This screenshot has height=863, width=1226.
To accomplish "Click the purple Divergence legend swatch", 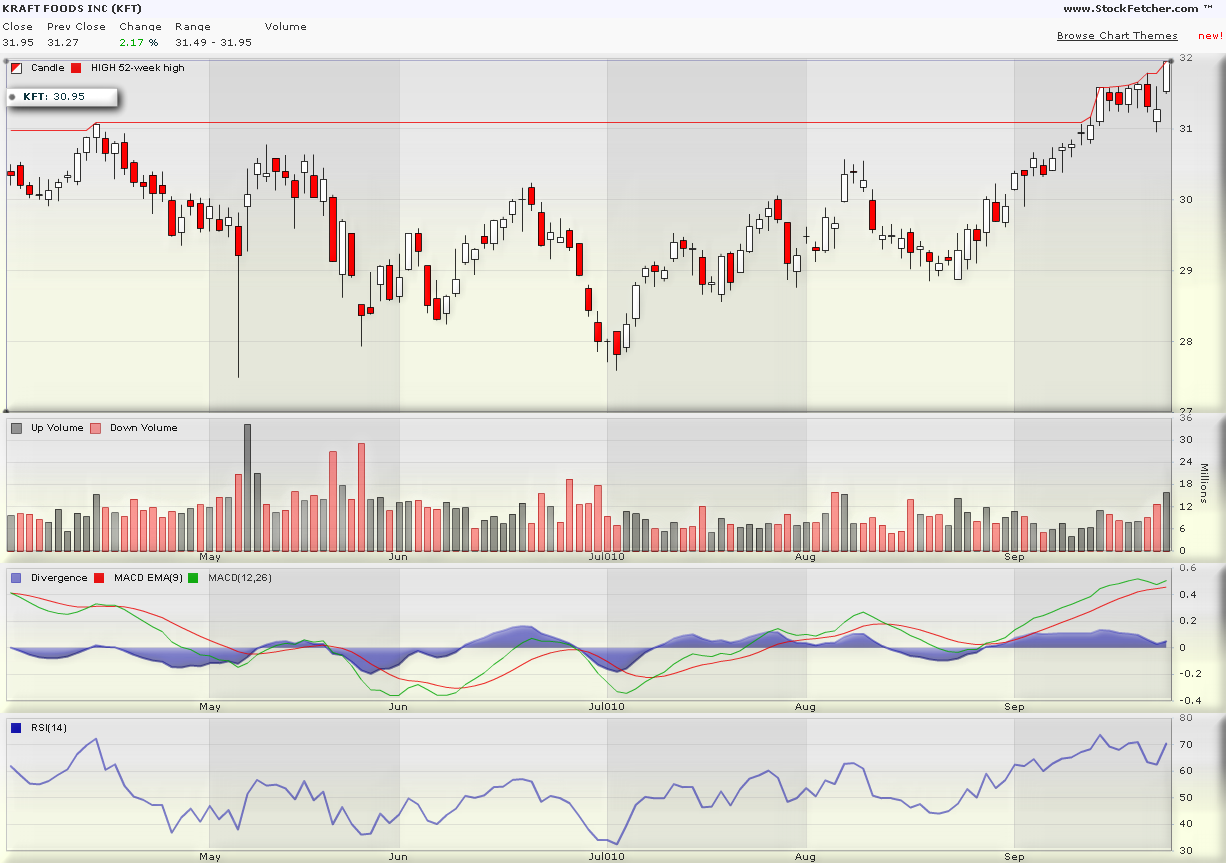I will coord(17,578).
